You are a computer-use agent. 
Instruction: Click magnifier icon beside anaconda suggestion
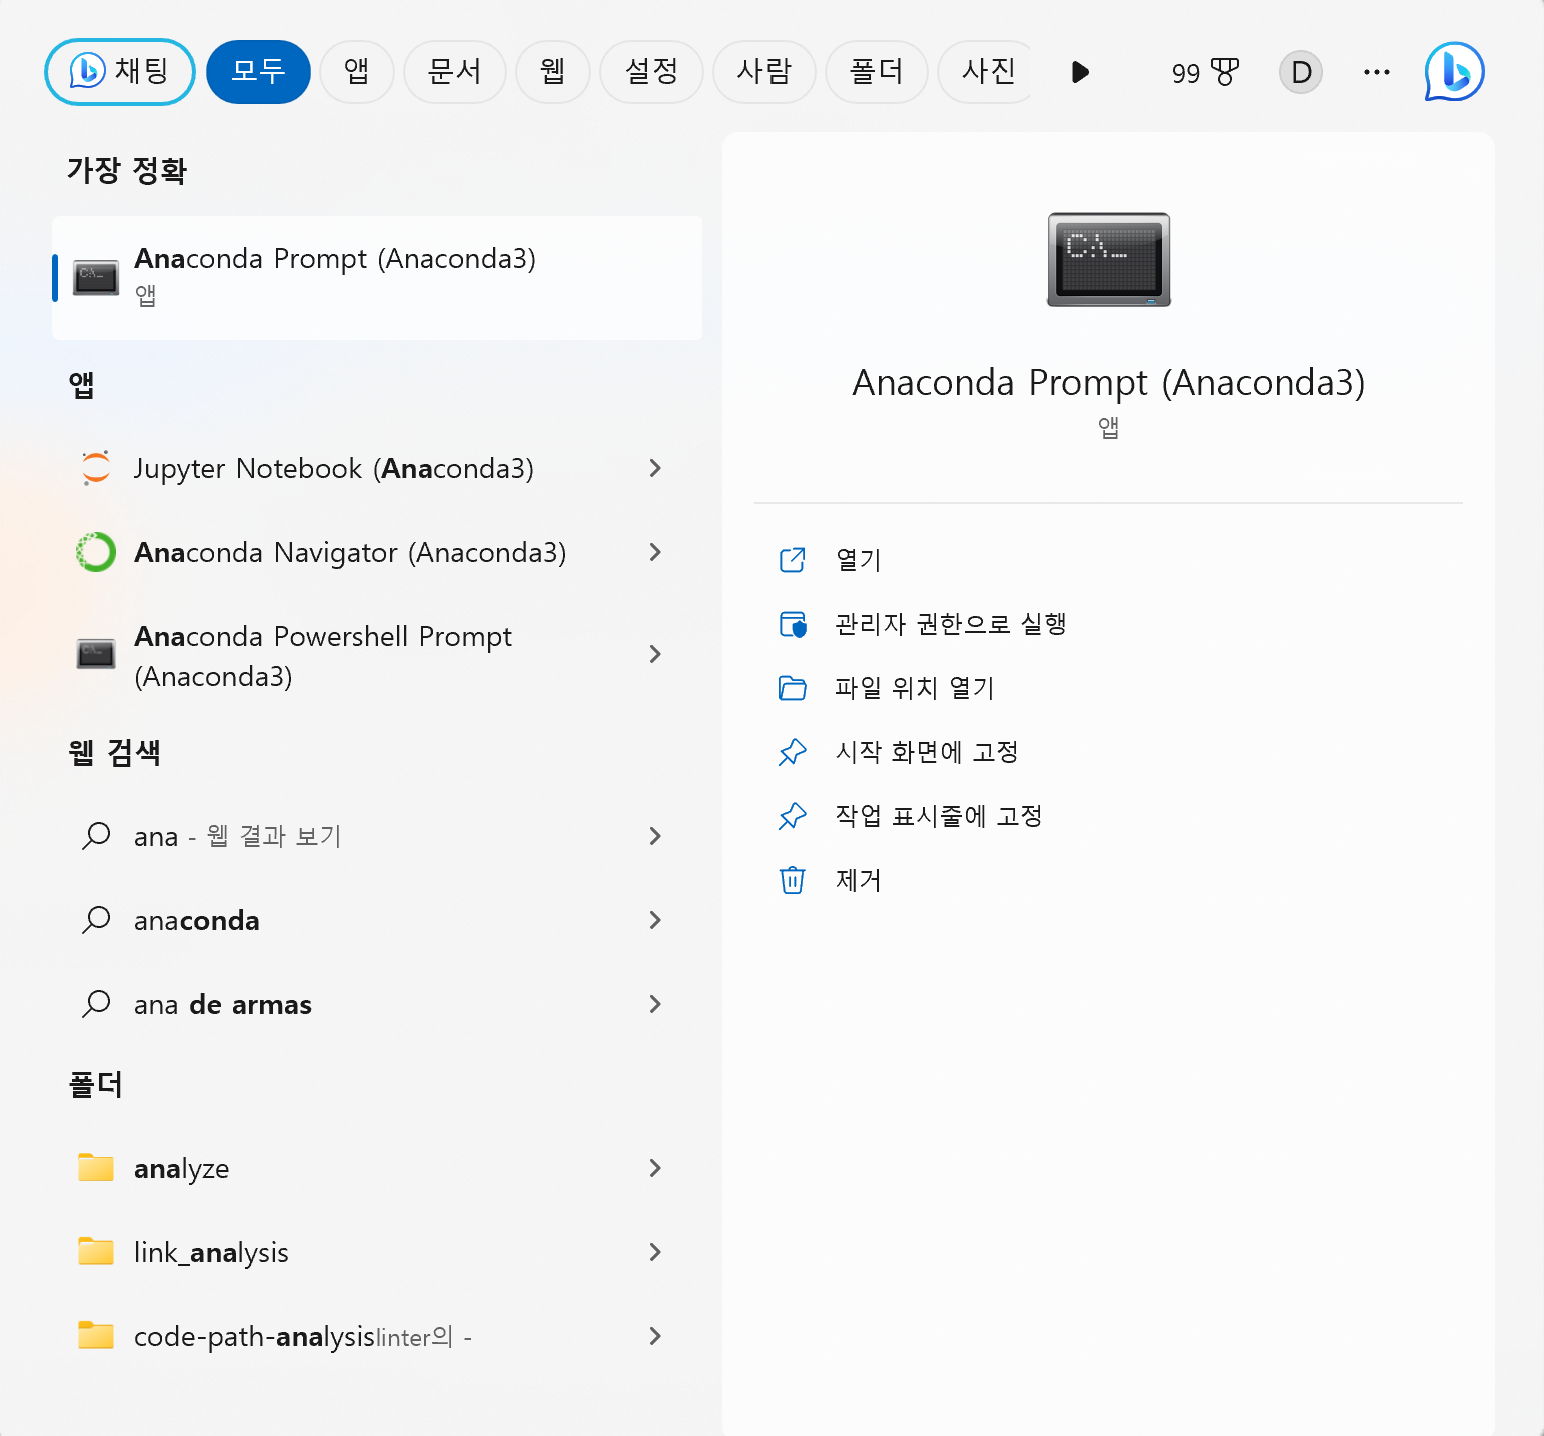click(96, 919)
